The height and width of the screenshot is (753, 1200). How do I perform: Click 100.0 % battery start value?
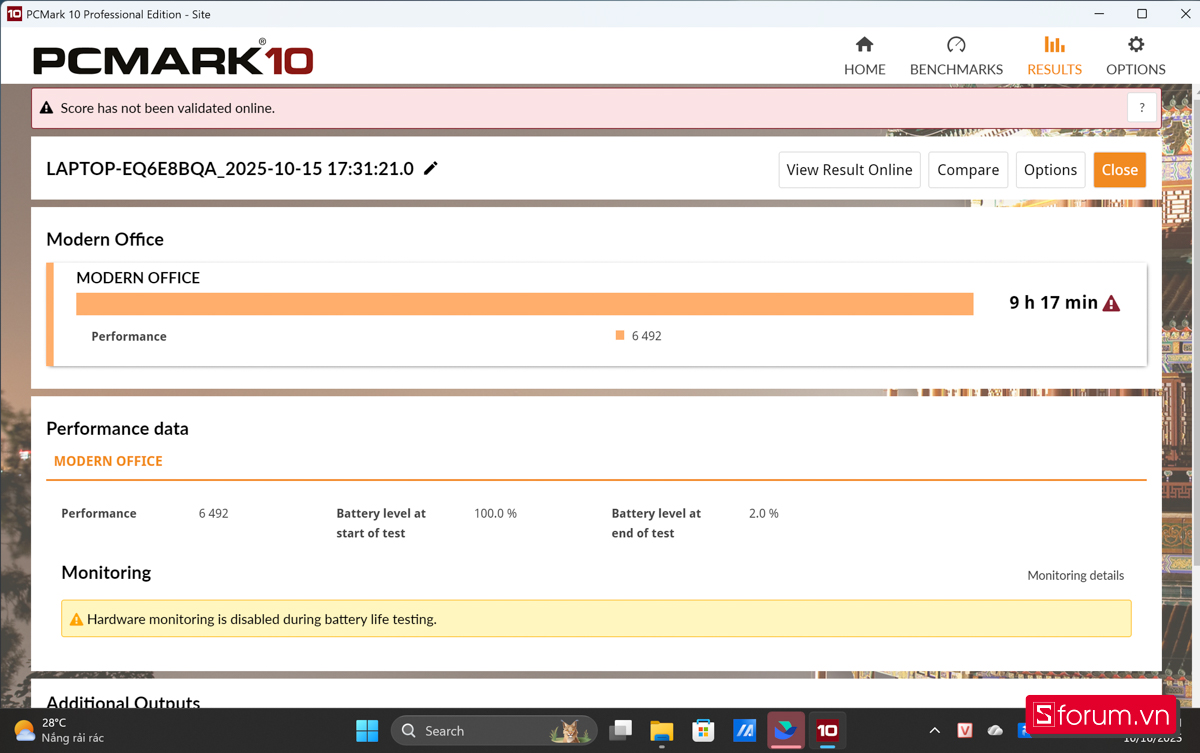coord(495,513)
